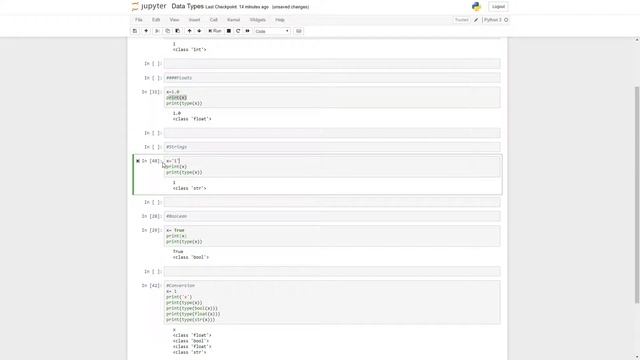Image resolution: width=640 pixels, height=360 pixels.
Task: Click run-cell icon beside In [48]
Action: tap(138, 161)
